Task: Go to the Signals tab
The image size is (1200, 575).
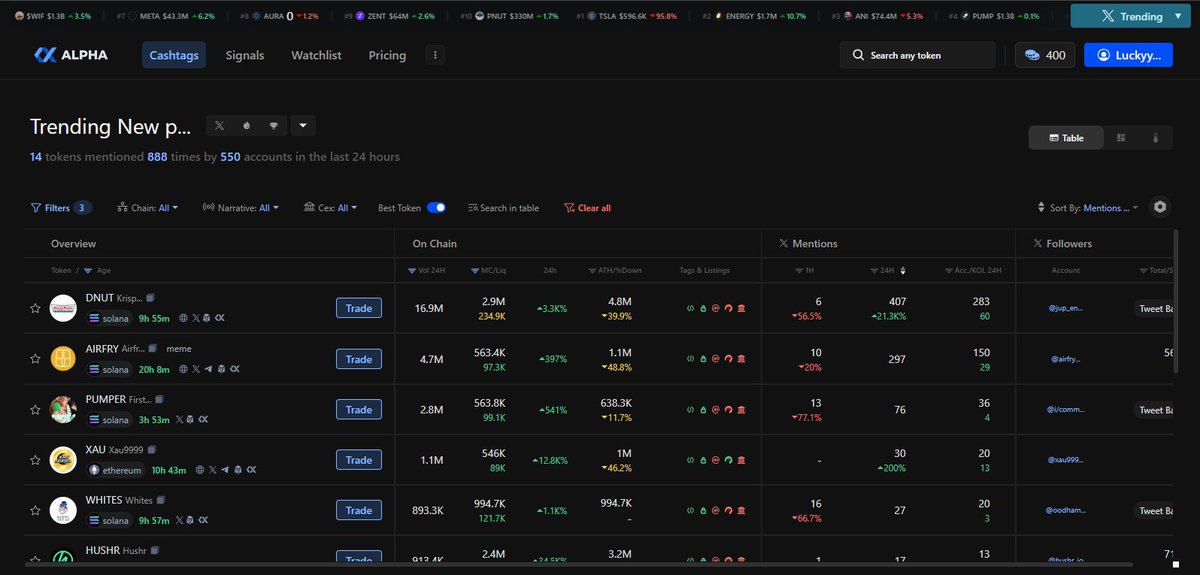Action: (245, 55)
